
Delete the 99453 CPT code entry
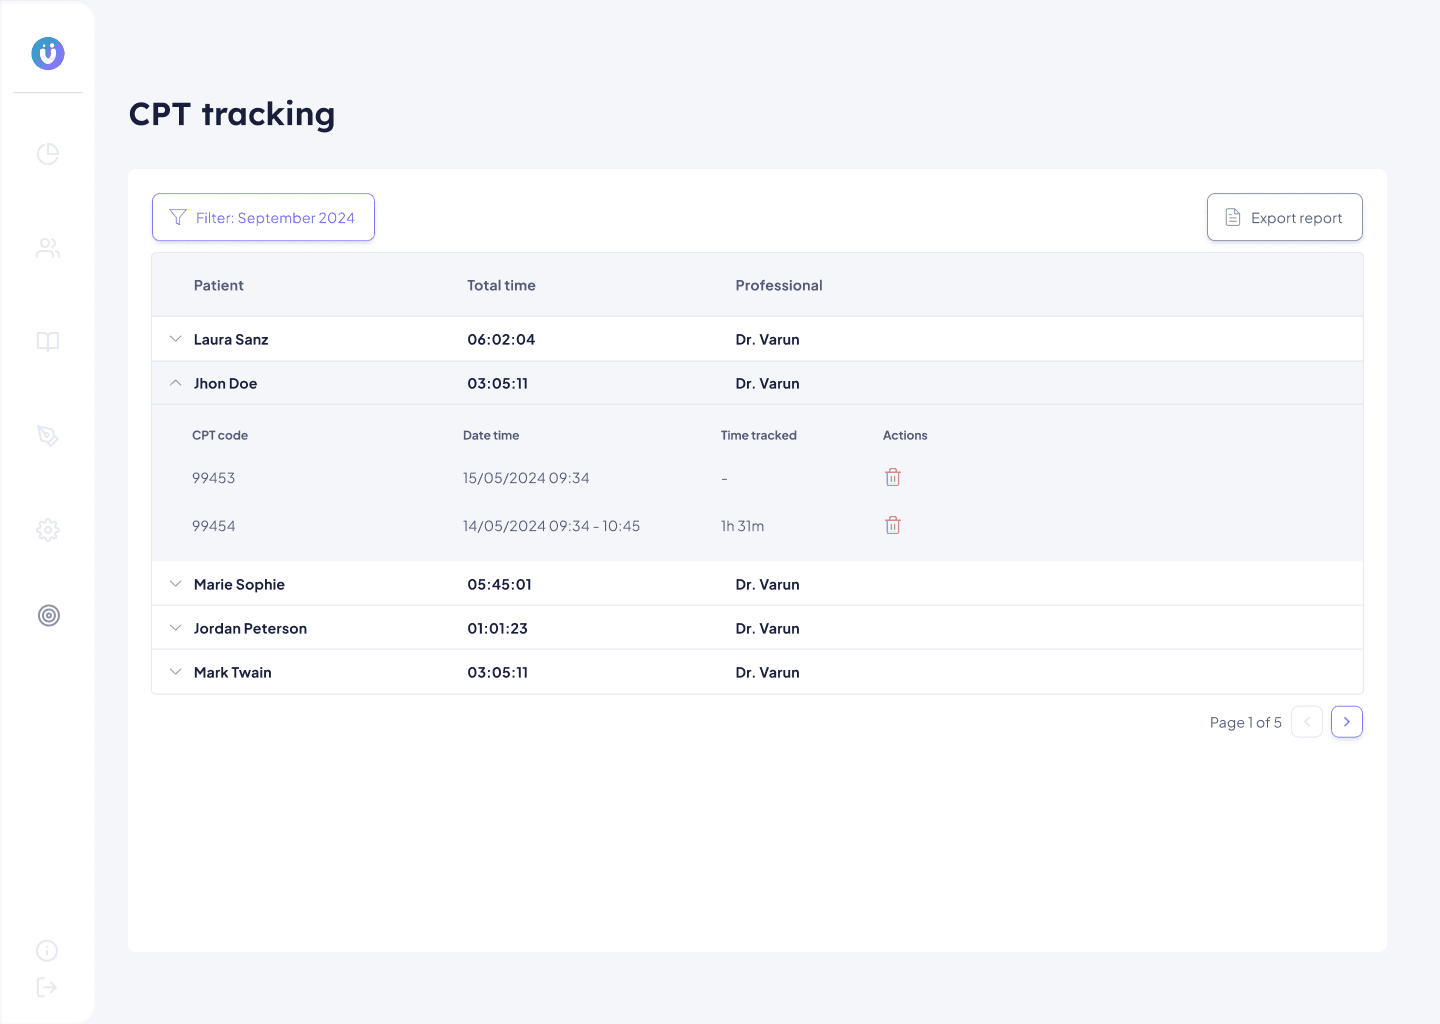(893, 478)
